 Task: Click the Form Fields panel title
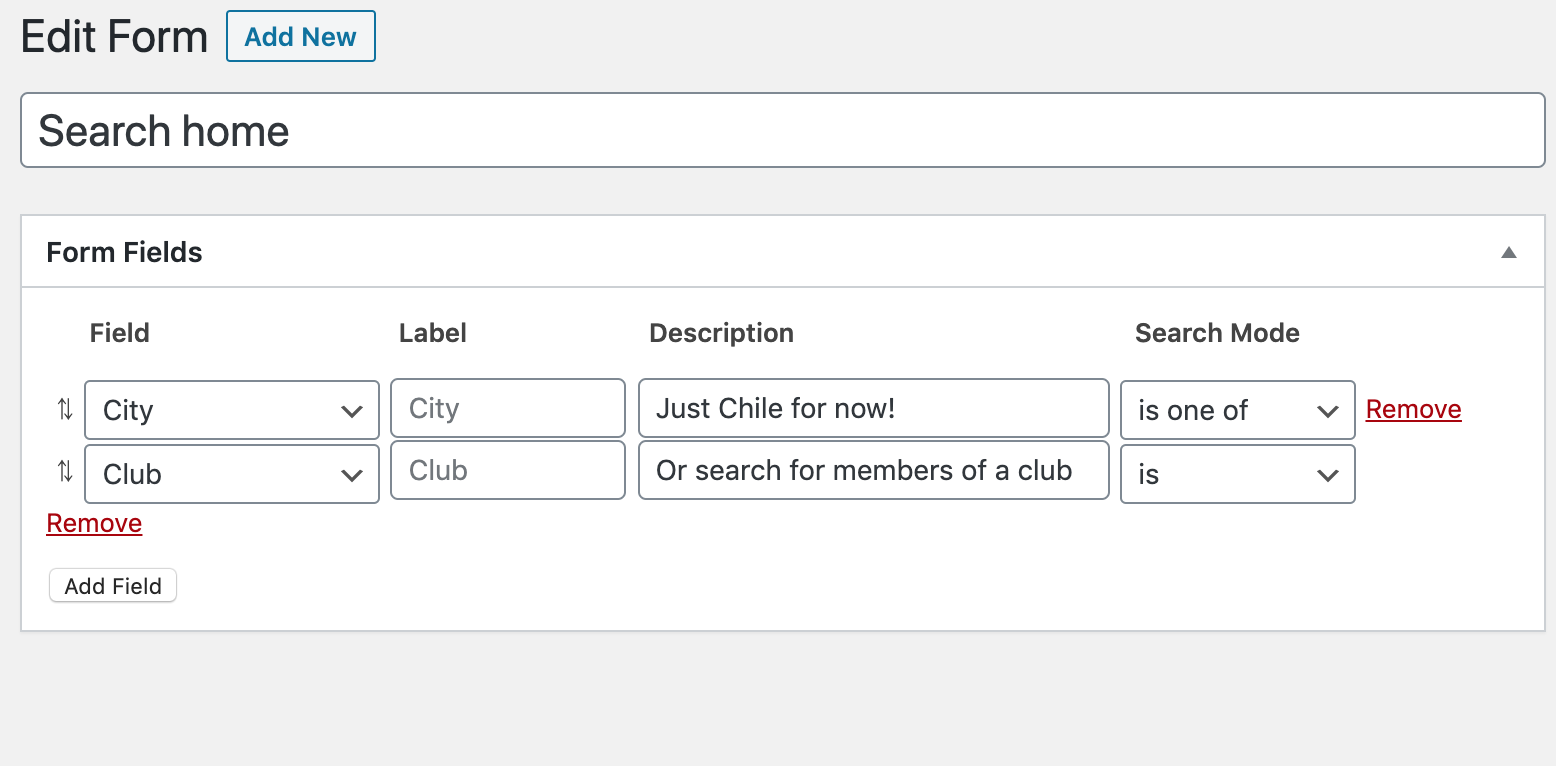tap(125, 253)
